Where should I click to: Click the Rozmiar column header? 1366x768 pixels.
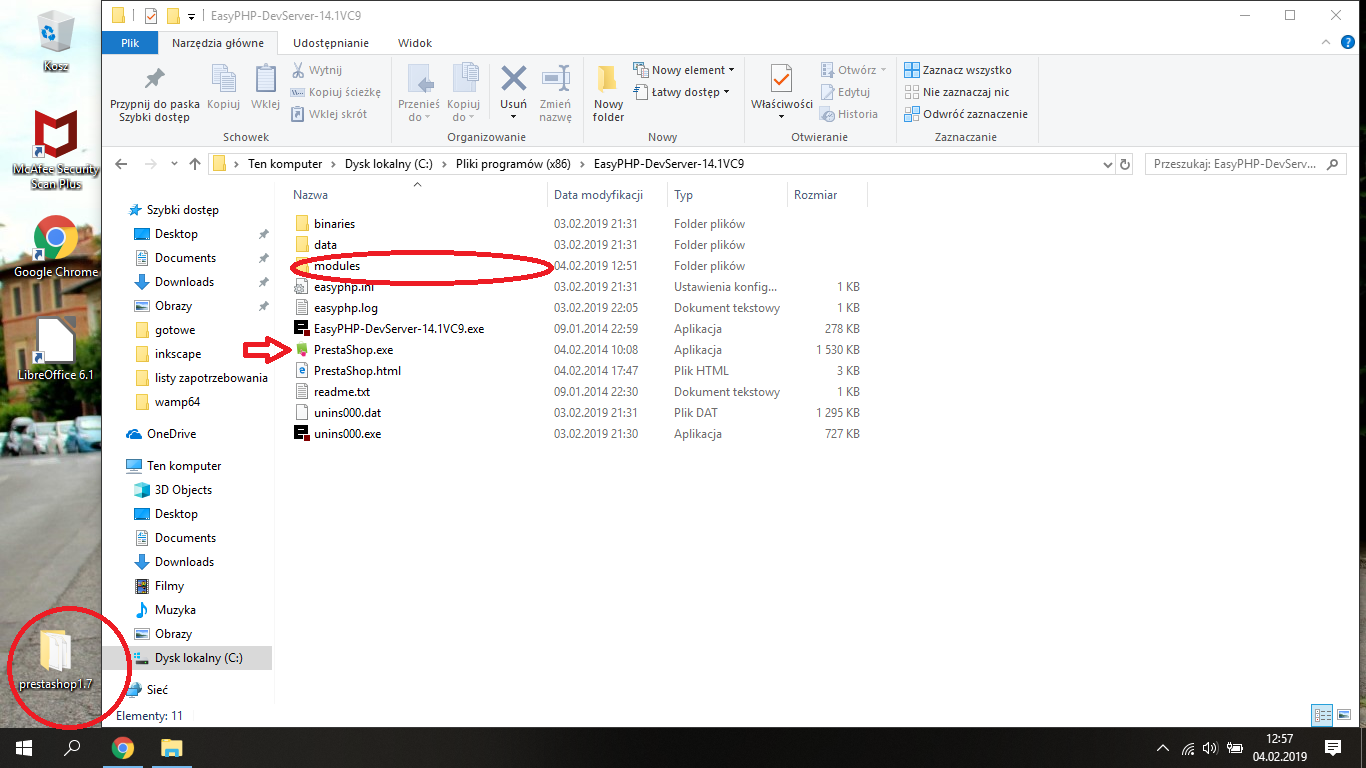click(x=827, y=195)
